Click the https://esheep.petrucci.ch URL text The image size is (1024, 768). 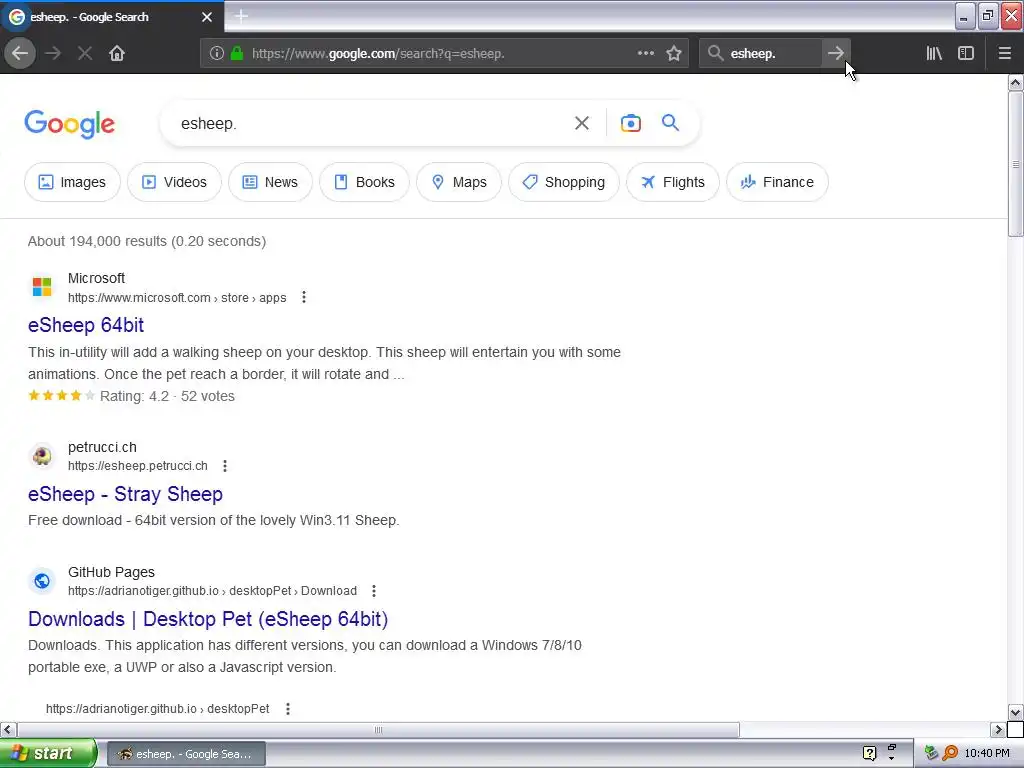[x=138, y=466]
